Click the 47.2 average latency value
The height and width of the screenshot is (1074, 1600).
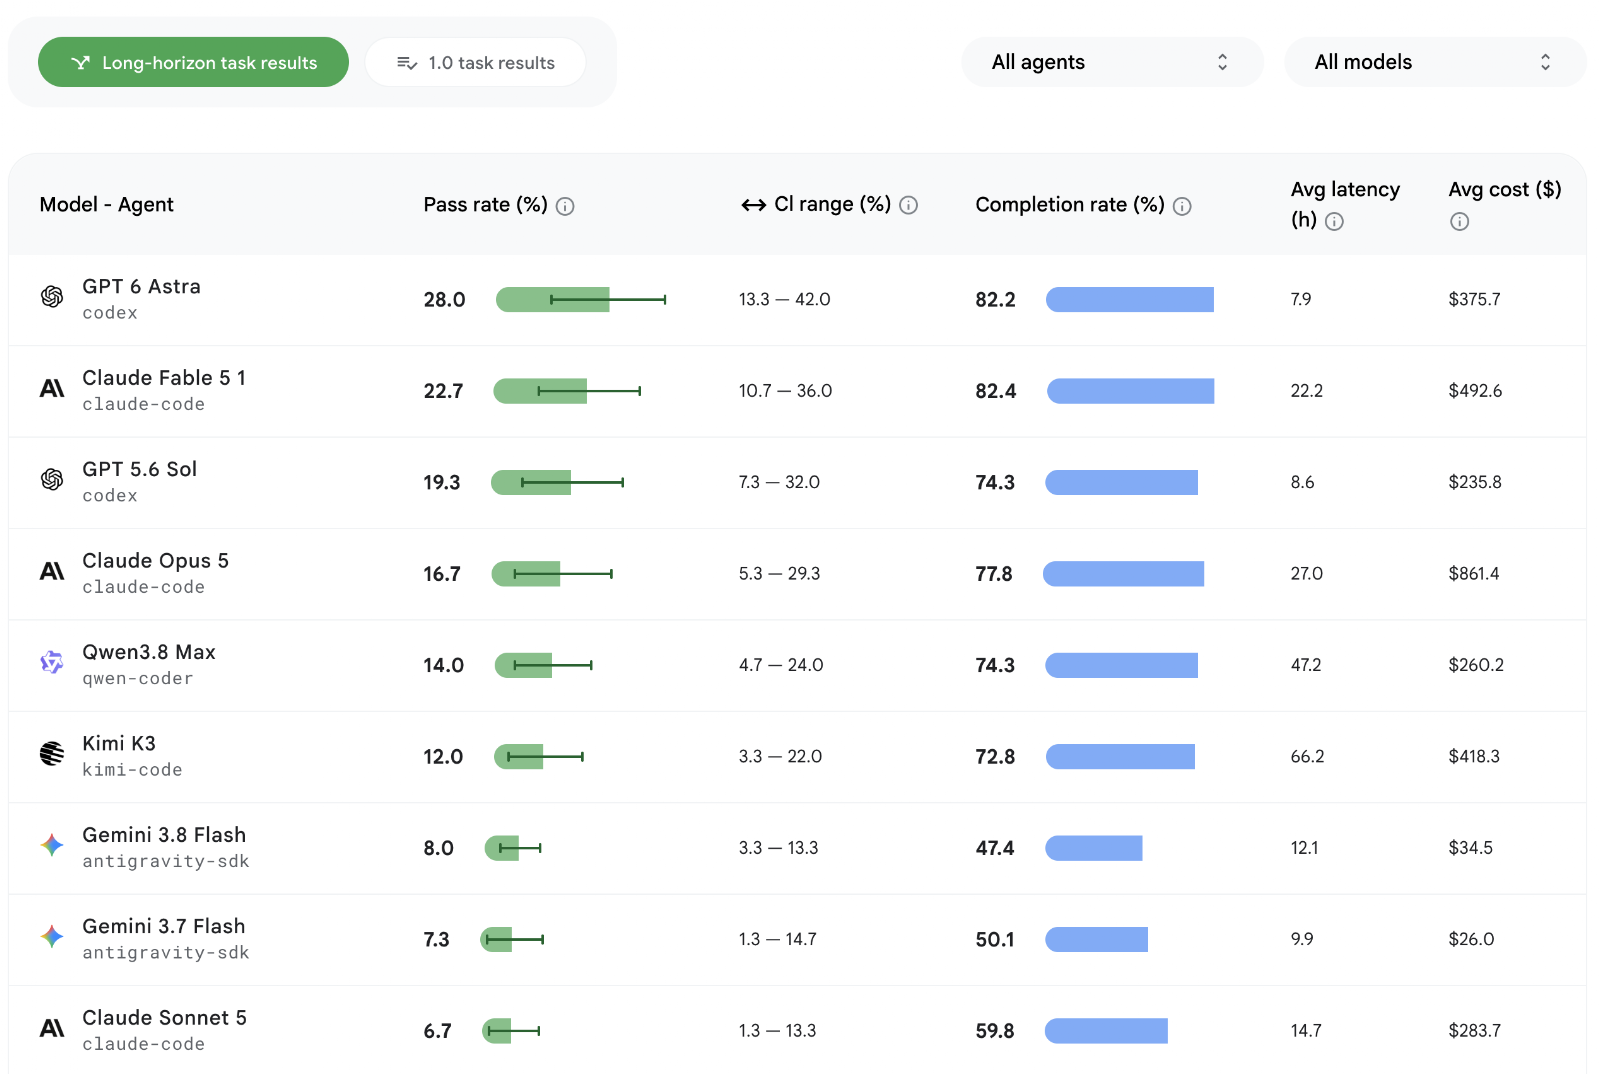point(1306,665)
